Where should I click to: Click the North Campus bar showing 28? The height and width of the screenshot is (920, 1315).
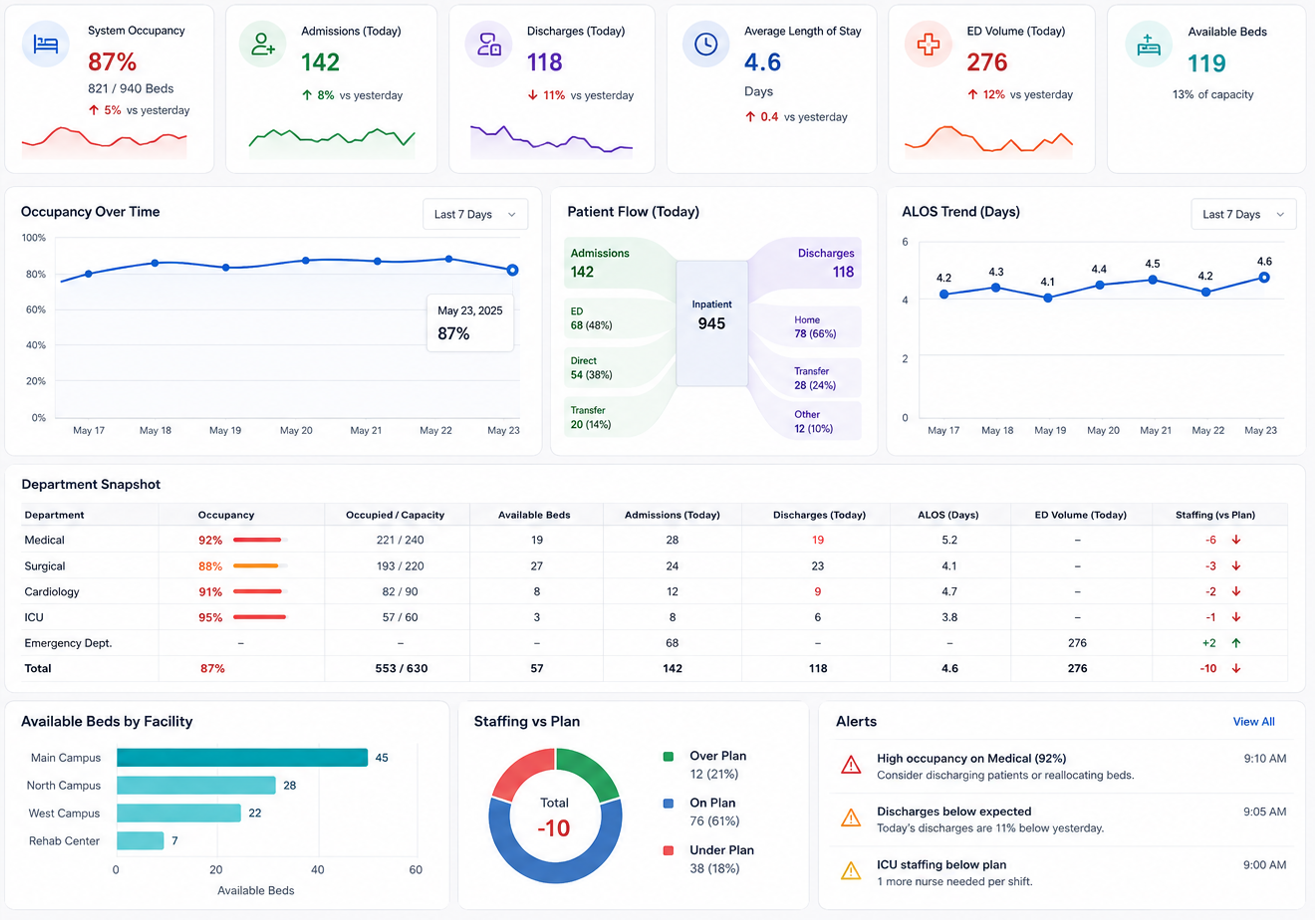[x=196, y=786]
